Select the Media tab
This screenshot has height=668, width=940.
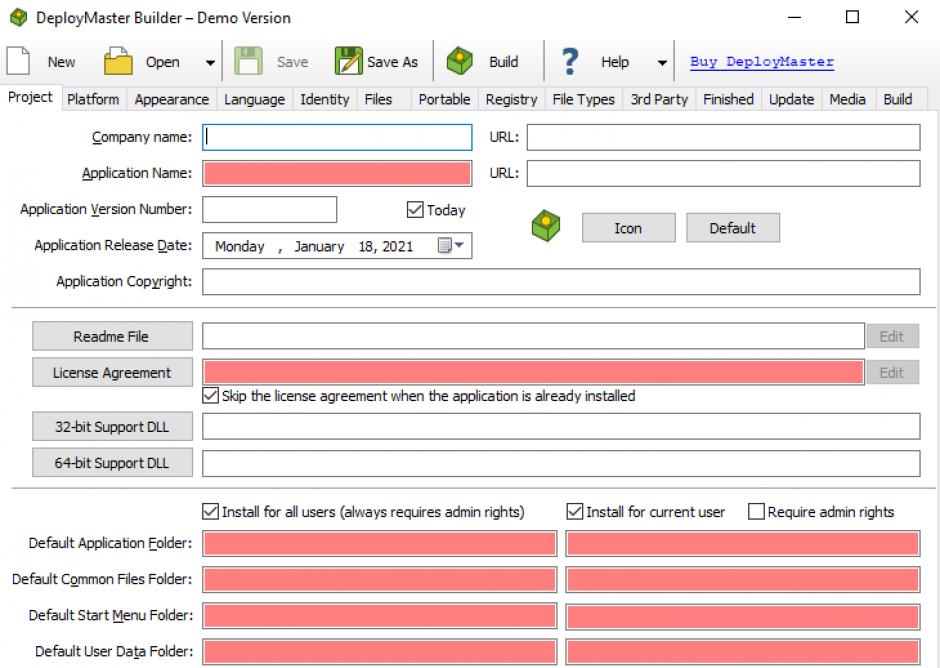pos(847,99)
